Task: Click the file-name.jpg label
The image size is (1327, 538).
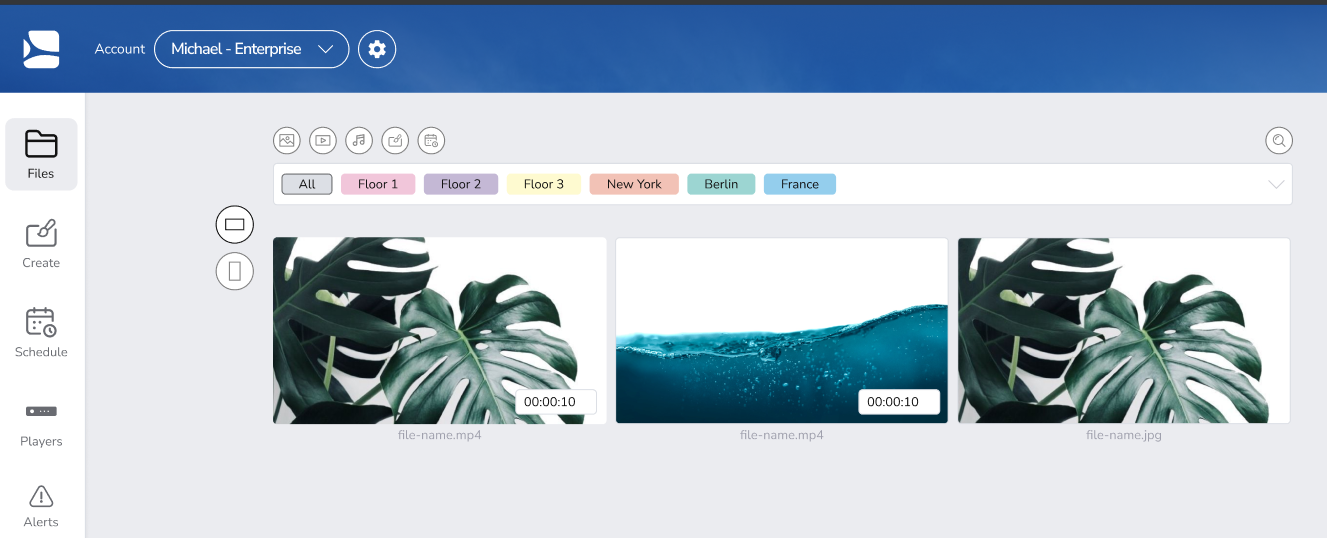Action: (1124, 435)
